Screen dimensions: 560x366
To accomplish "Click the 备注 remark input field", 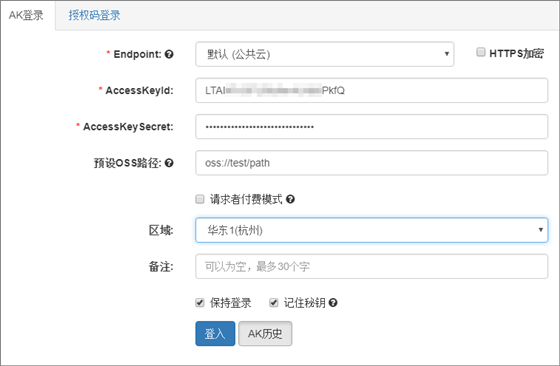I will pyautogui.click(x=371, y=266).
